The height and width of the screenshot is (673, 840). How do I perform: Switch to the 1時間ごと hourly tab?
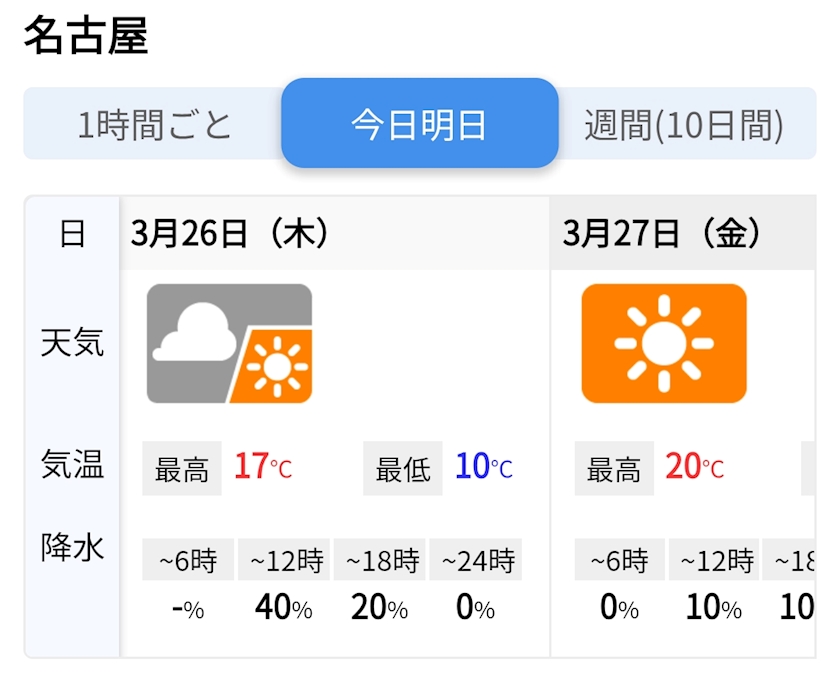[x=154, y=125]
